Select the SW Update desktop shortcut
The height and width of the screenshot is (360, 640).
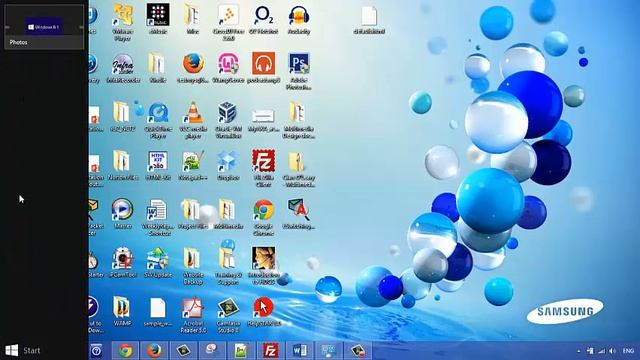click(158, 263)
